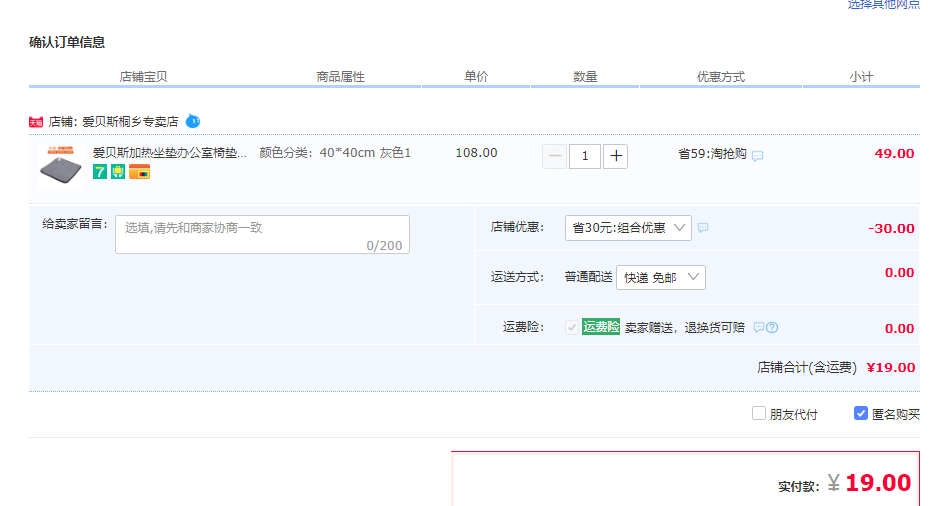Click the 普通配送 delivery label
This screenshot has height=506, width=936.
589,277
